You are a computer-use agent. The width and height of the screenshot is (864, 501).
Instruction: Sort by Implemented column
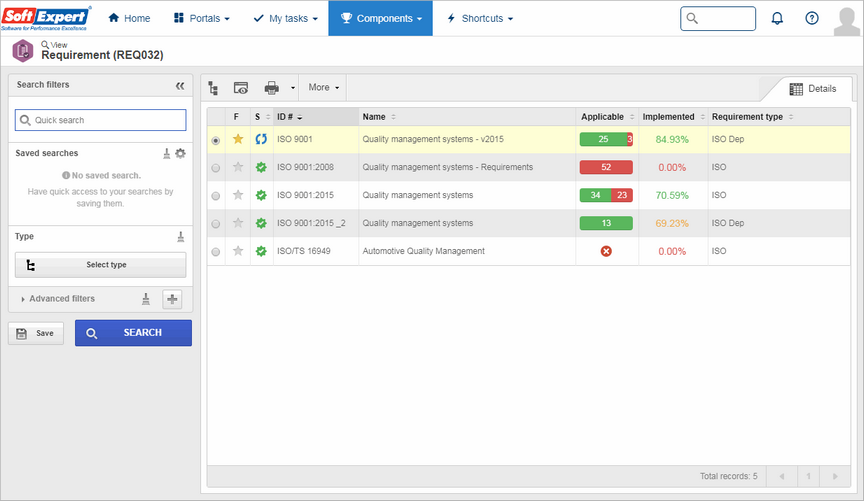673,117
